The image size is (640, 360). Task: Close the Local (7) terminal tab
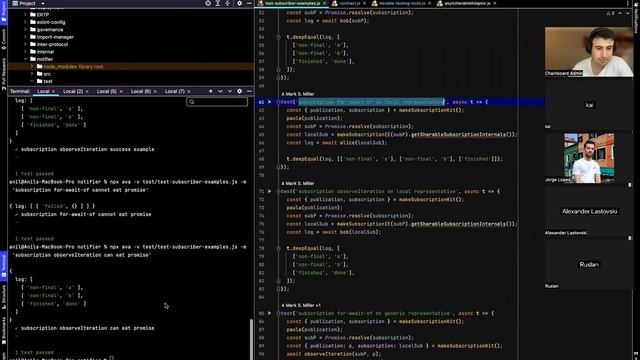click(x=189, y=91)
